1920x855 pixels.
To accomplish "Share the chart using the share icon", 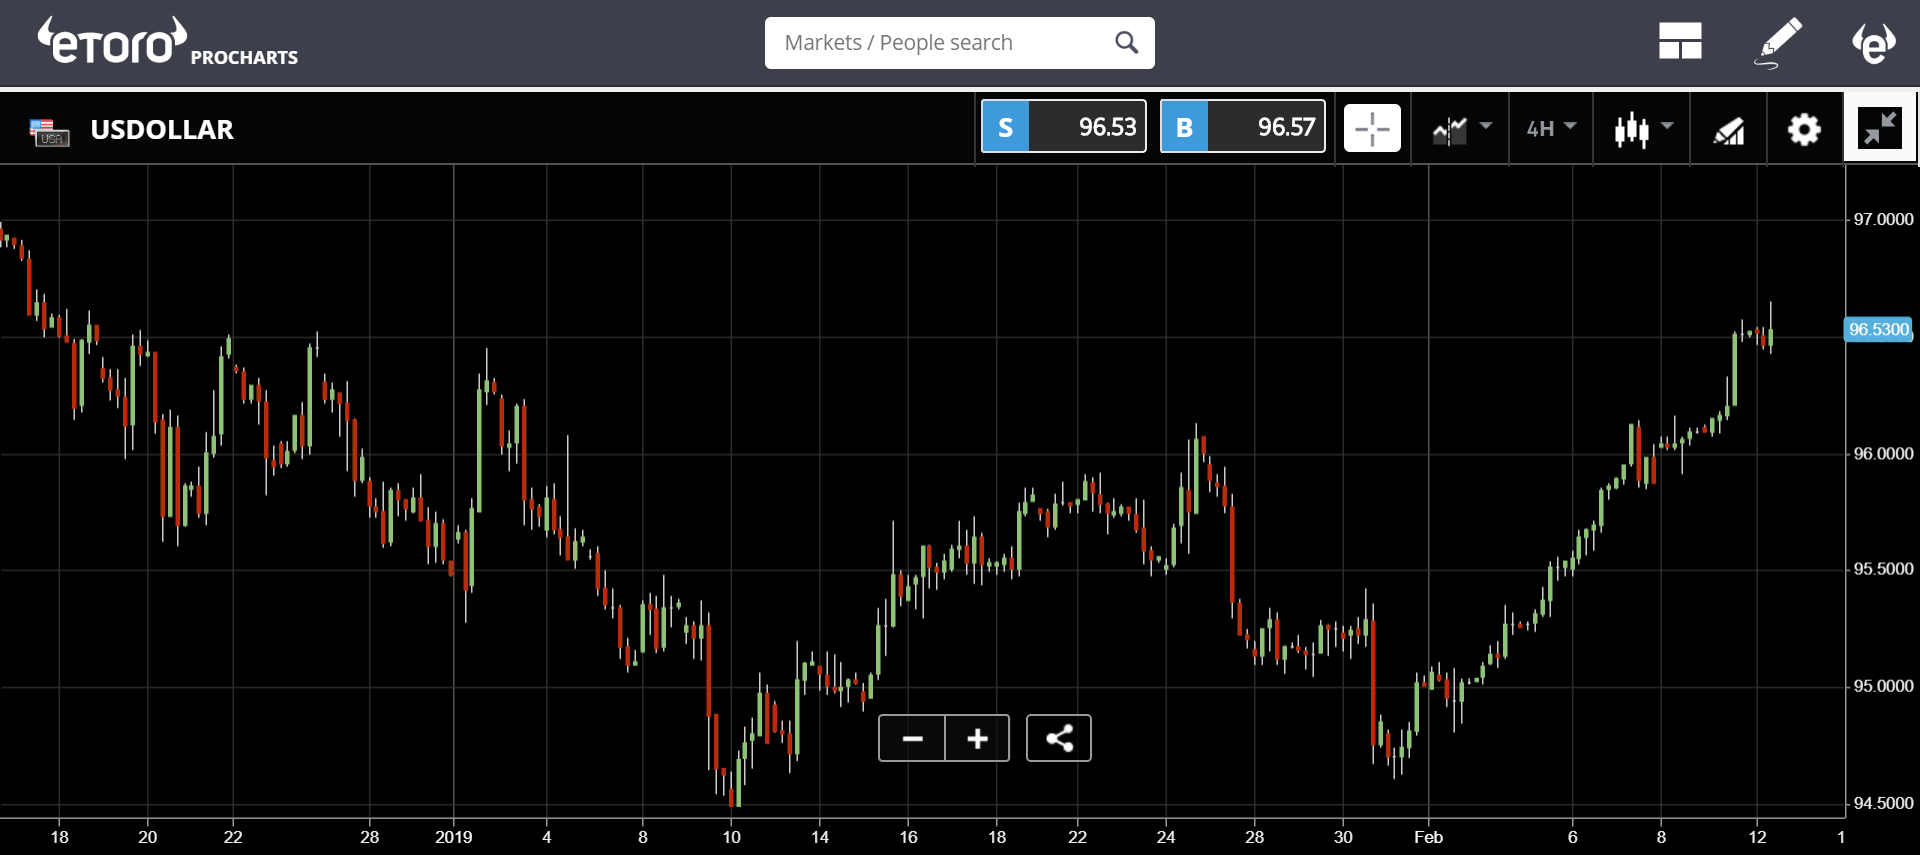I will (1059, 739).
